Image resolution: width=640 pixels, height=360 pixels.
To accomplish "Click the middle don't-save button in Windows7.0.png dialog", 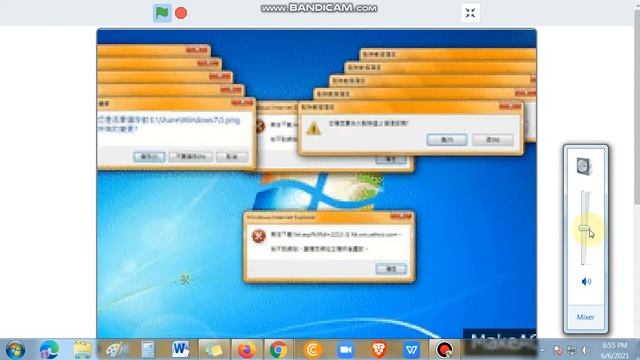I will pos(190,157).
